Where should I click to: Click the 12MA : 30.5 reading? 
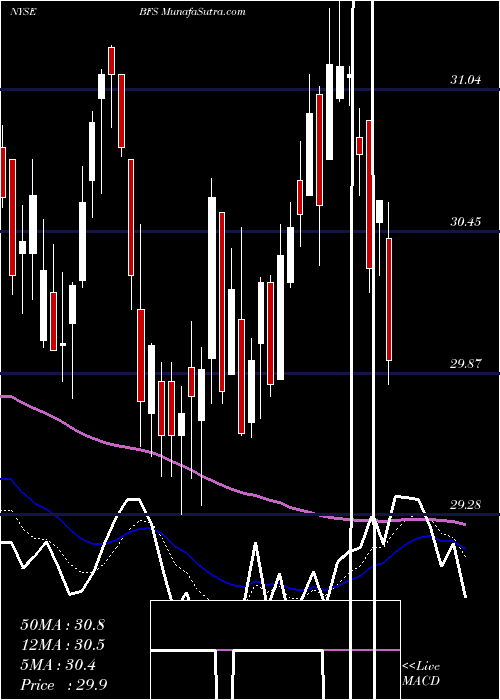[x=62, y=645]
